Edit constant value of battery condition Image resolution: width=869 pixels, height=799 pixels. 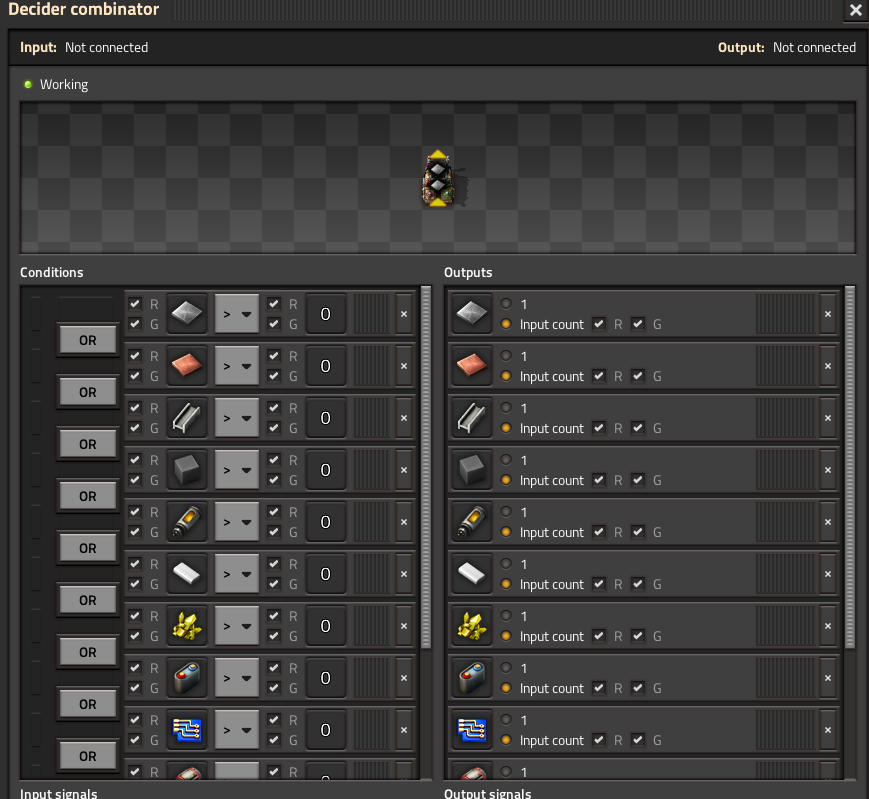click(326, 678)
